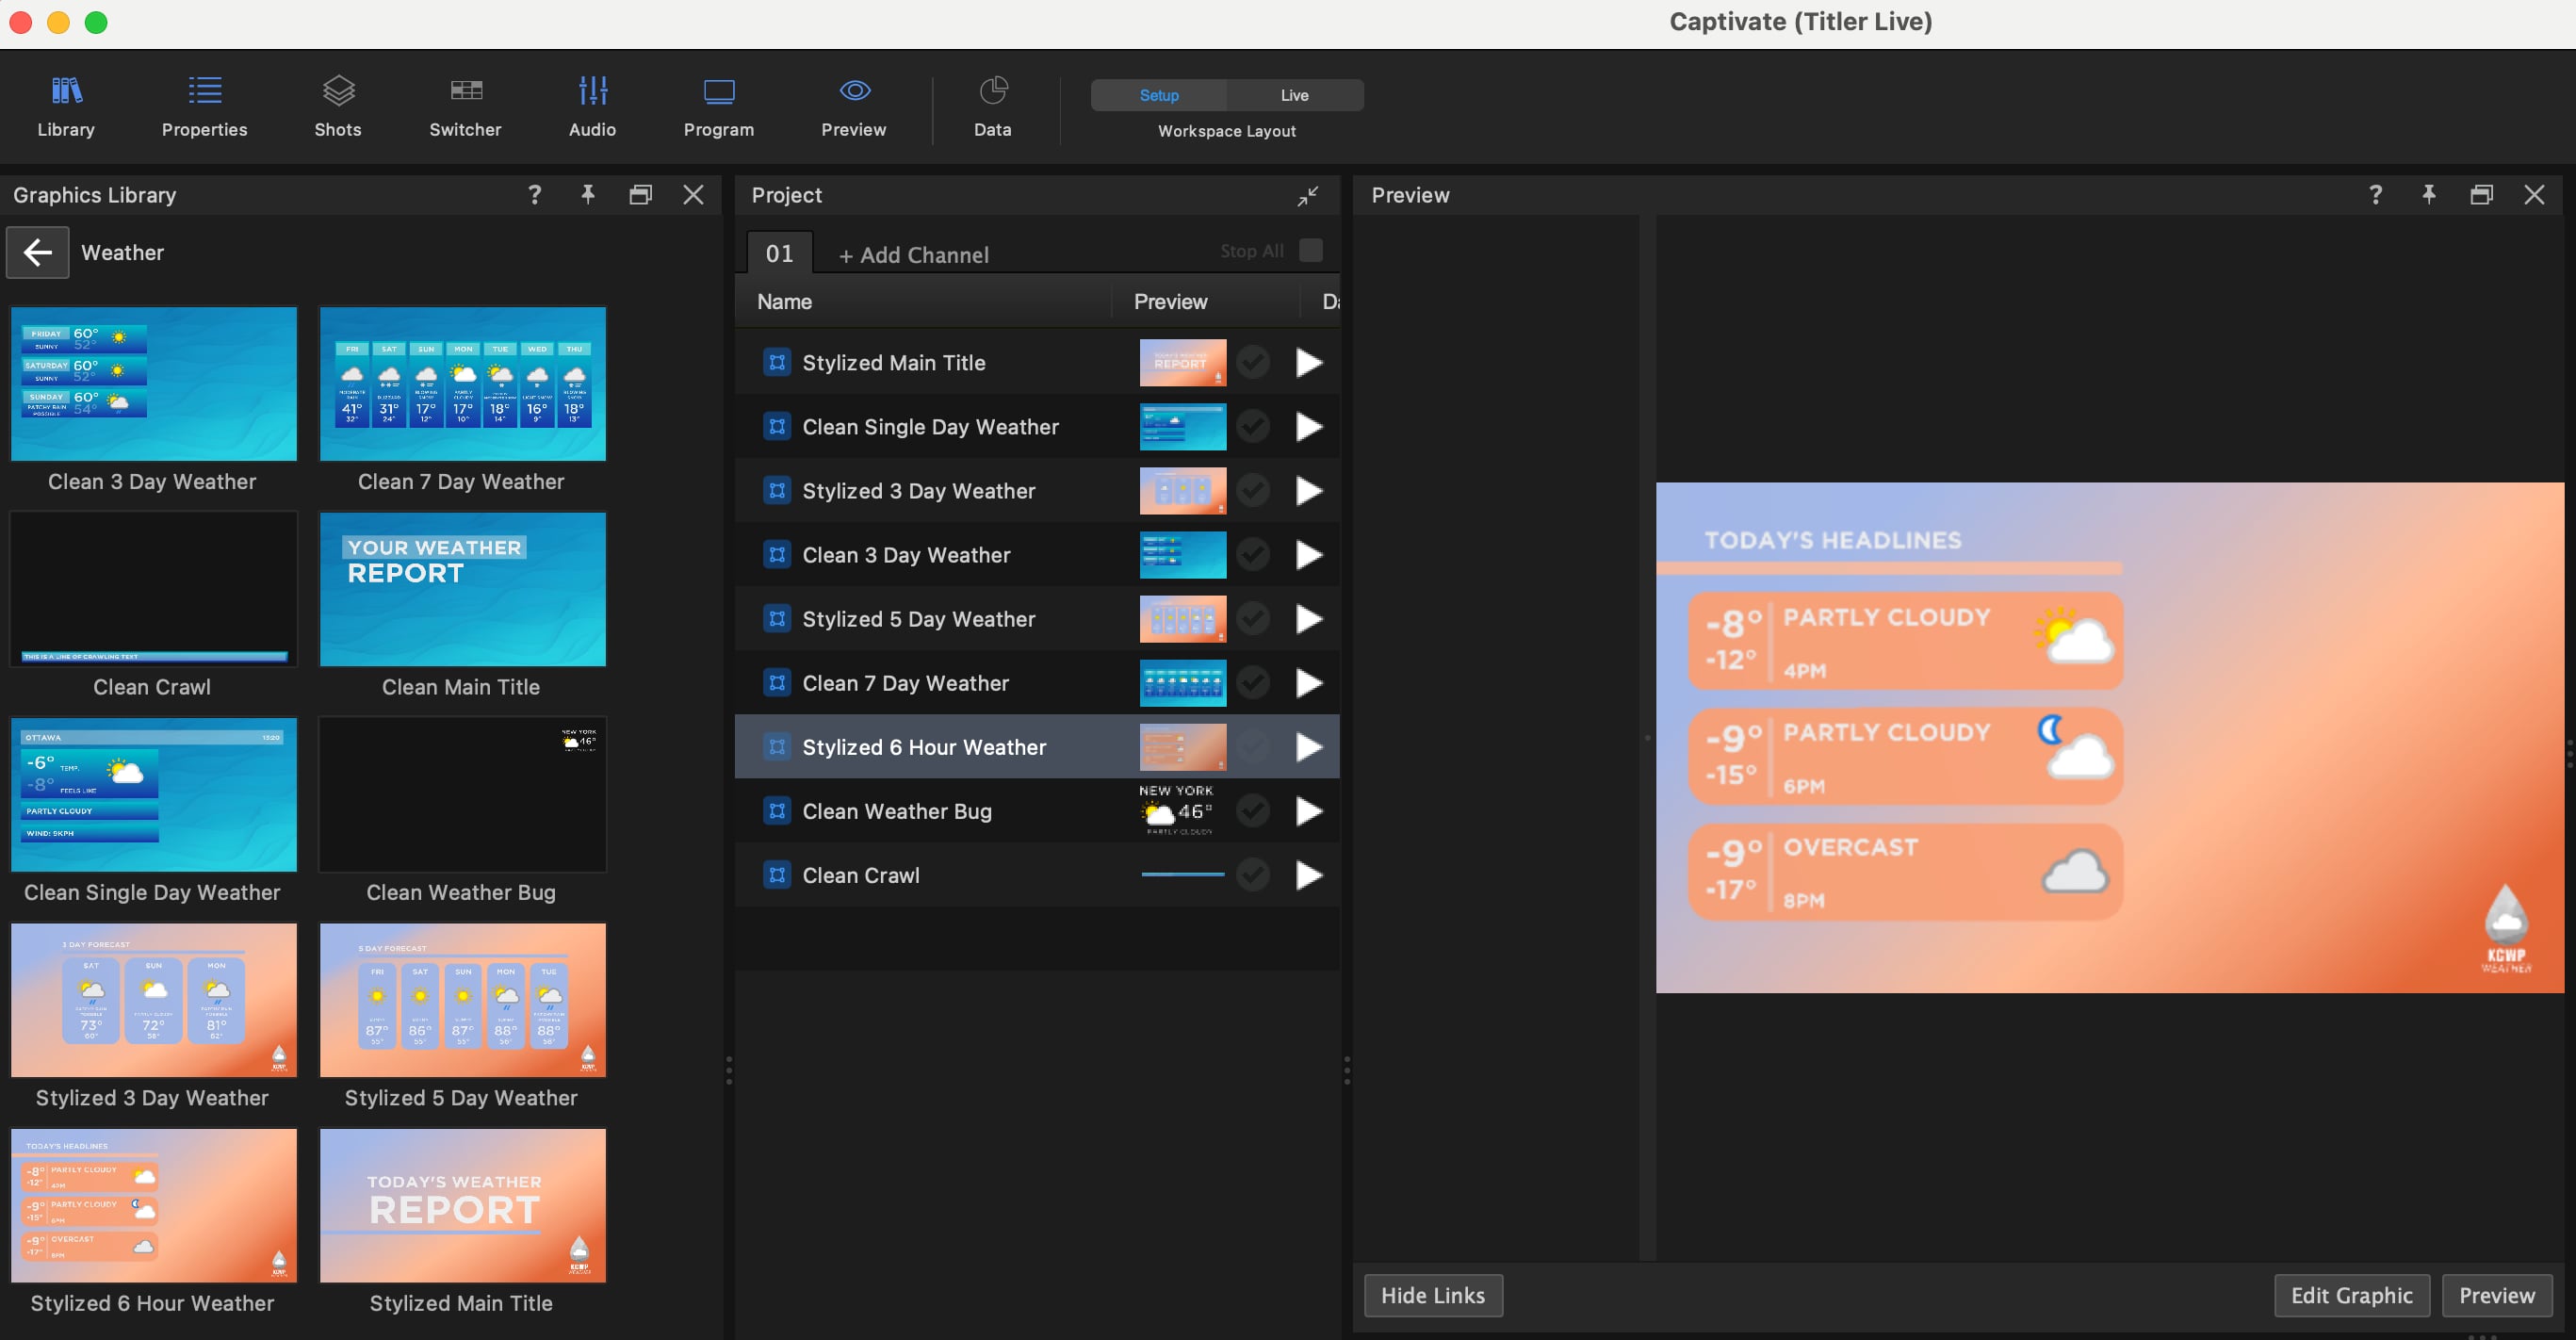This screenshot has width=2576, height=1340.
Task: Select channel tab 01
Action: point(780,253)
